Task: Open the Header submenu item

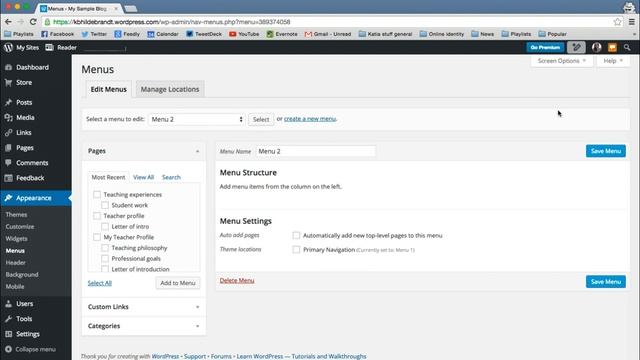Action: coord(16,263)
